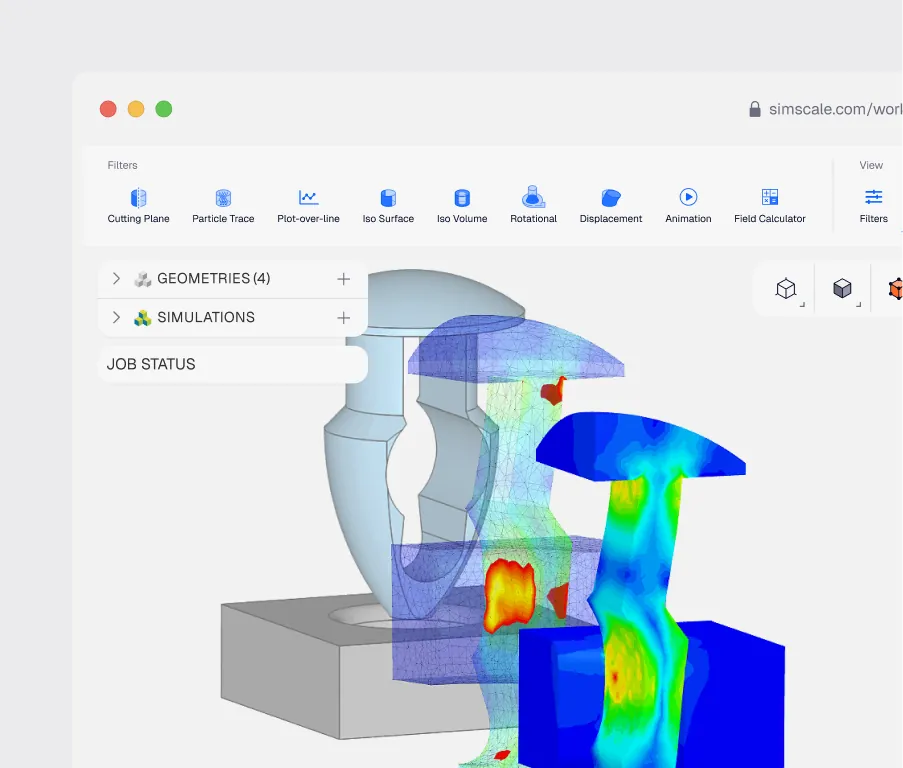Viewport: 903px width, 768px height.
Task: Open the Particle Trace filter
Action: (223, 206)
